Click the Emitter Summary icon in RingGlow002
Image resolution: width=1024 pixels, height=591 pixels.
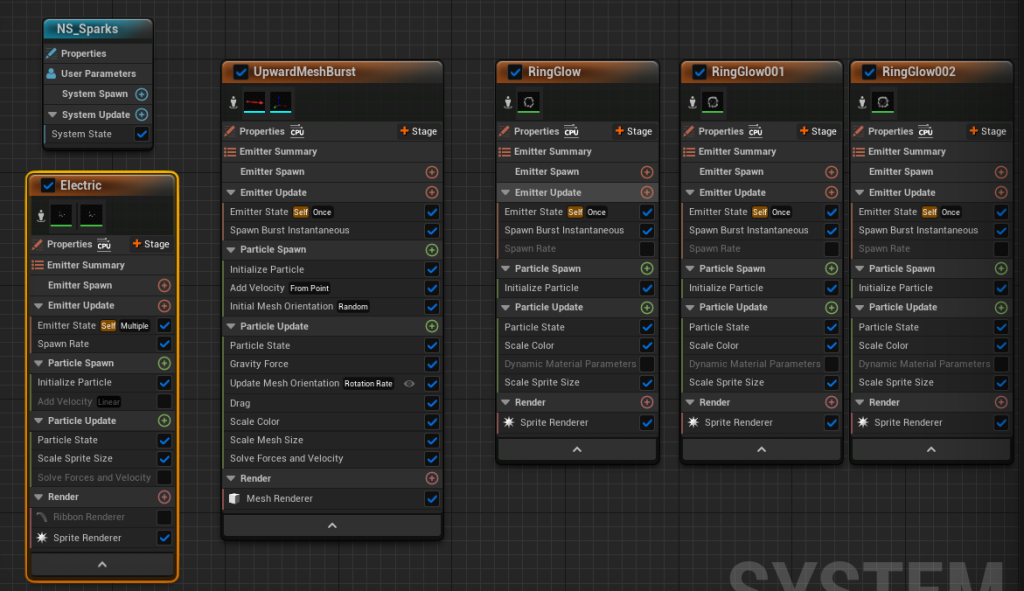pyautogui.click(x=859, y=152)
